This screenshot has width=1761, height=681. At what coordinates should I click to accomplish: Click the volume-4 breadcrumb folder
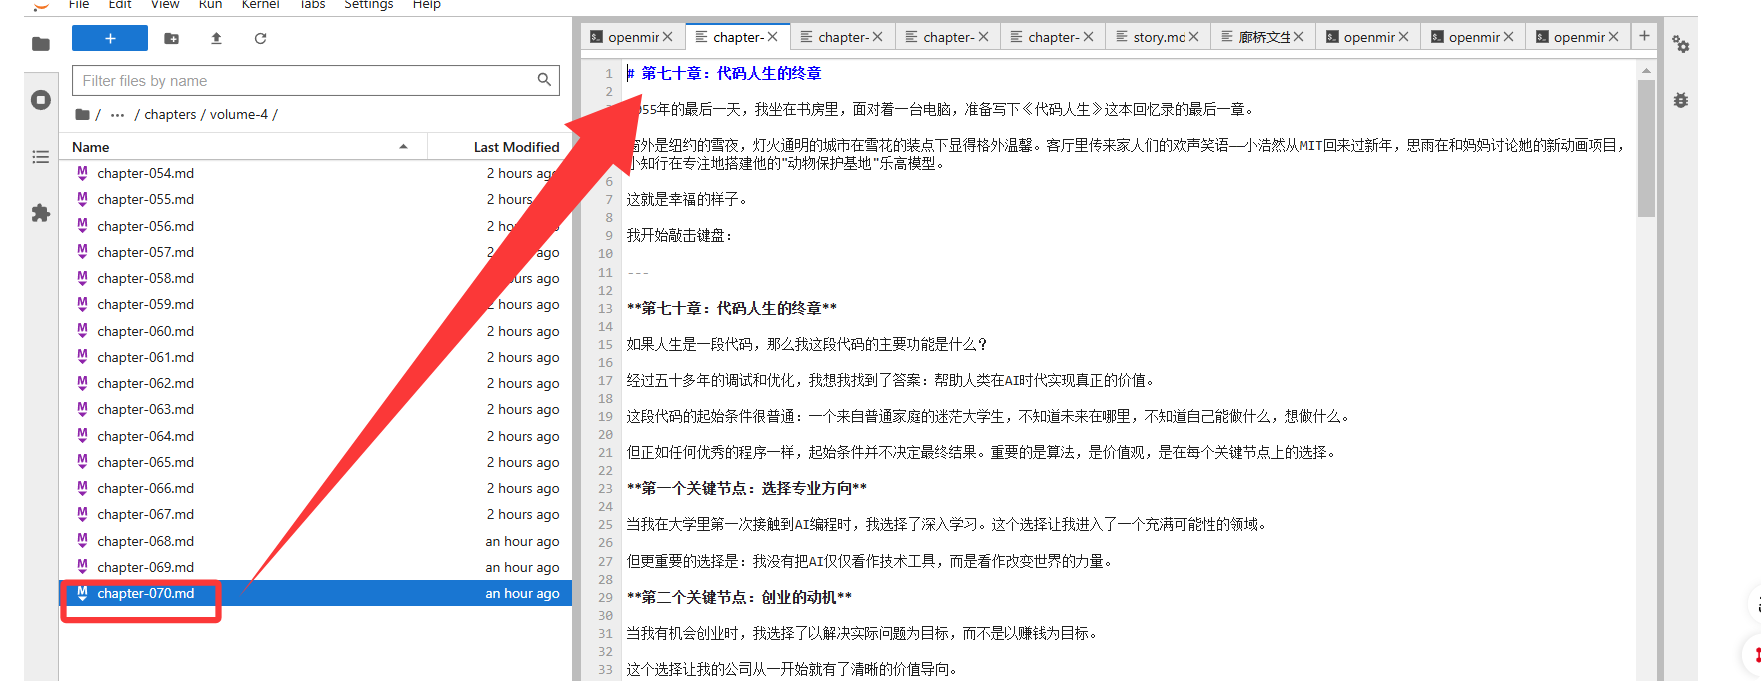point(238,114)
